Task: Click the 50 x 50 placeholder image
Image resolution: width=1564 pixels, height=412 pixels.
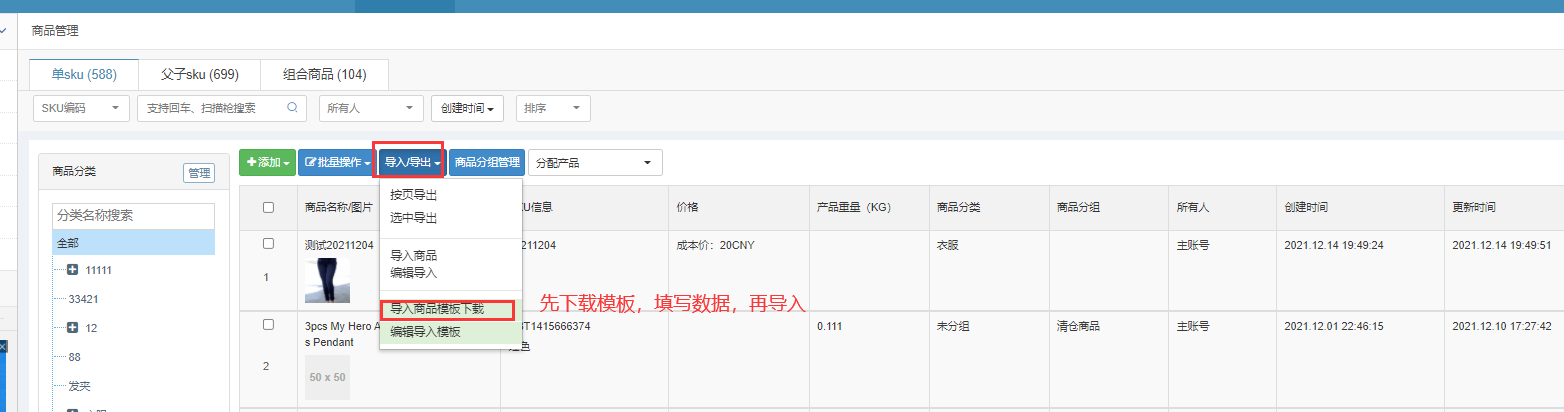Action: coord(327,377)
